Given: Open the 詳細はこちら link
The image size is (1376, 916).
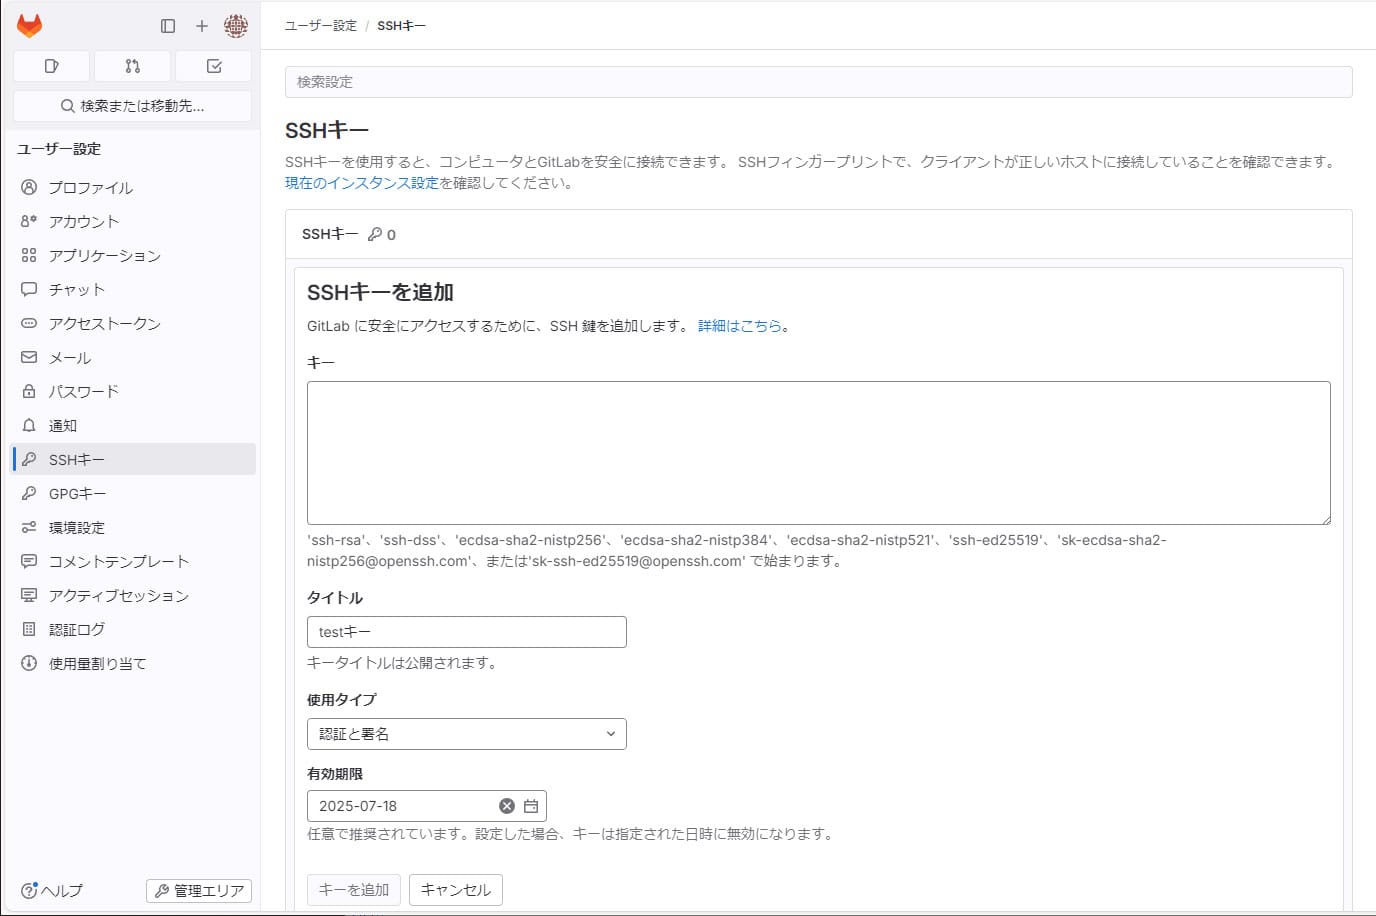Looking at the screenshot, I should click(738, 326).
